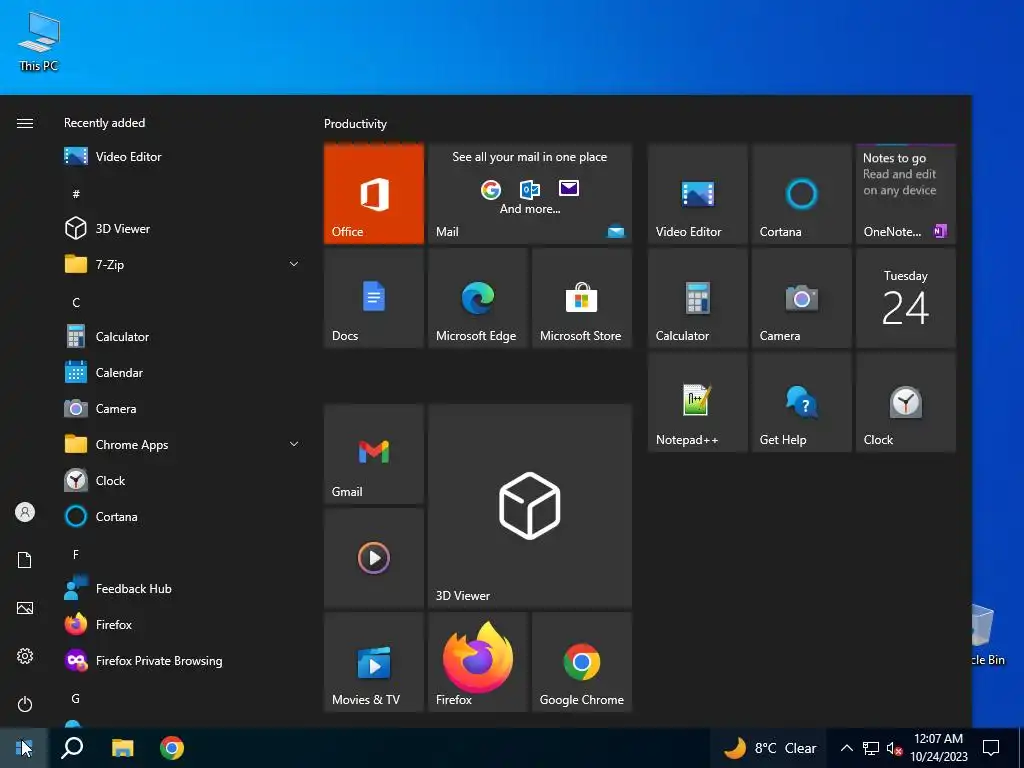Expand the Start menu hamburger navigation
This screenshot has height=768, width=1024.
coord(25,123)
